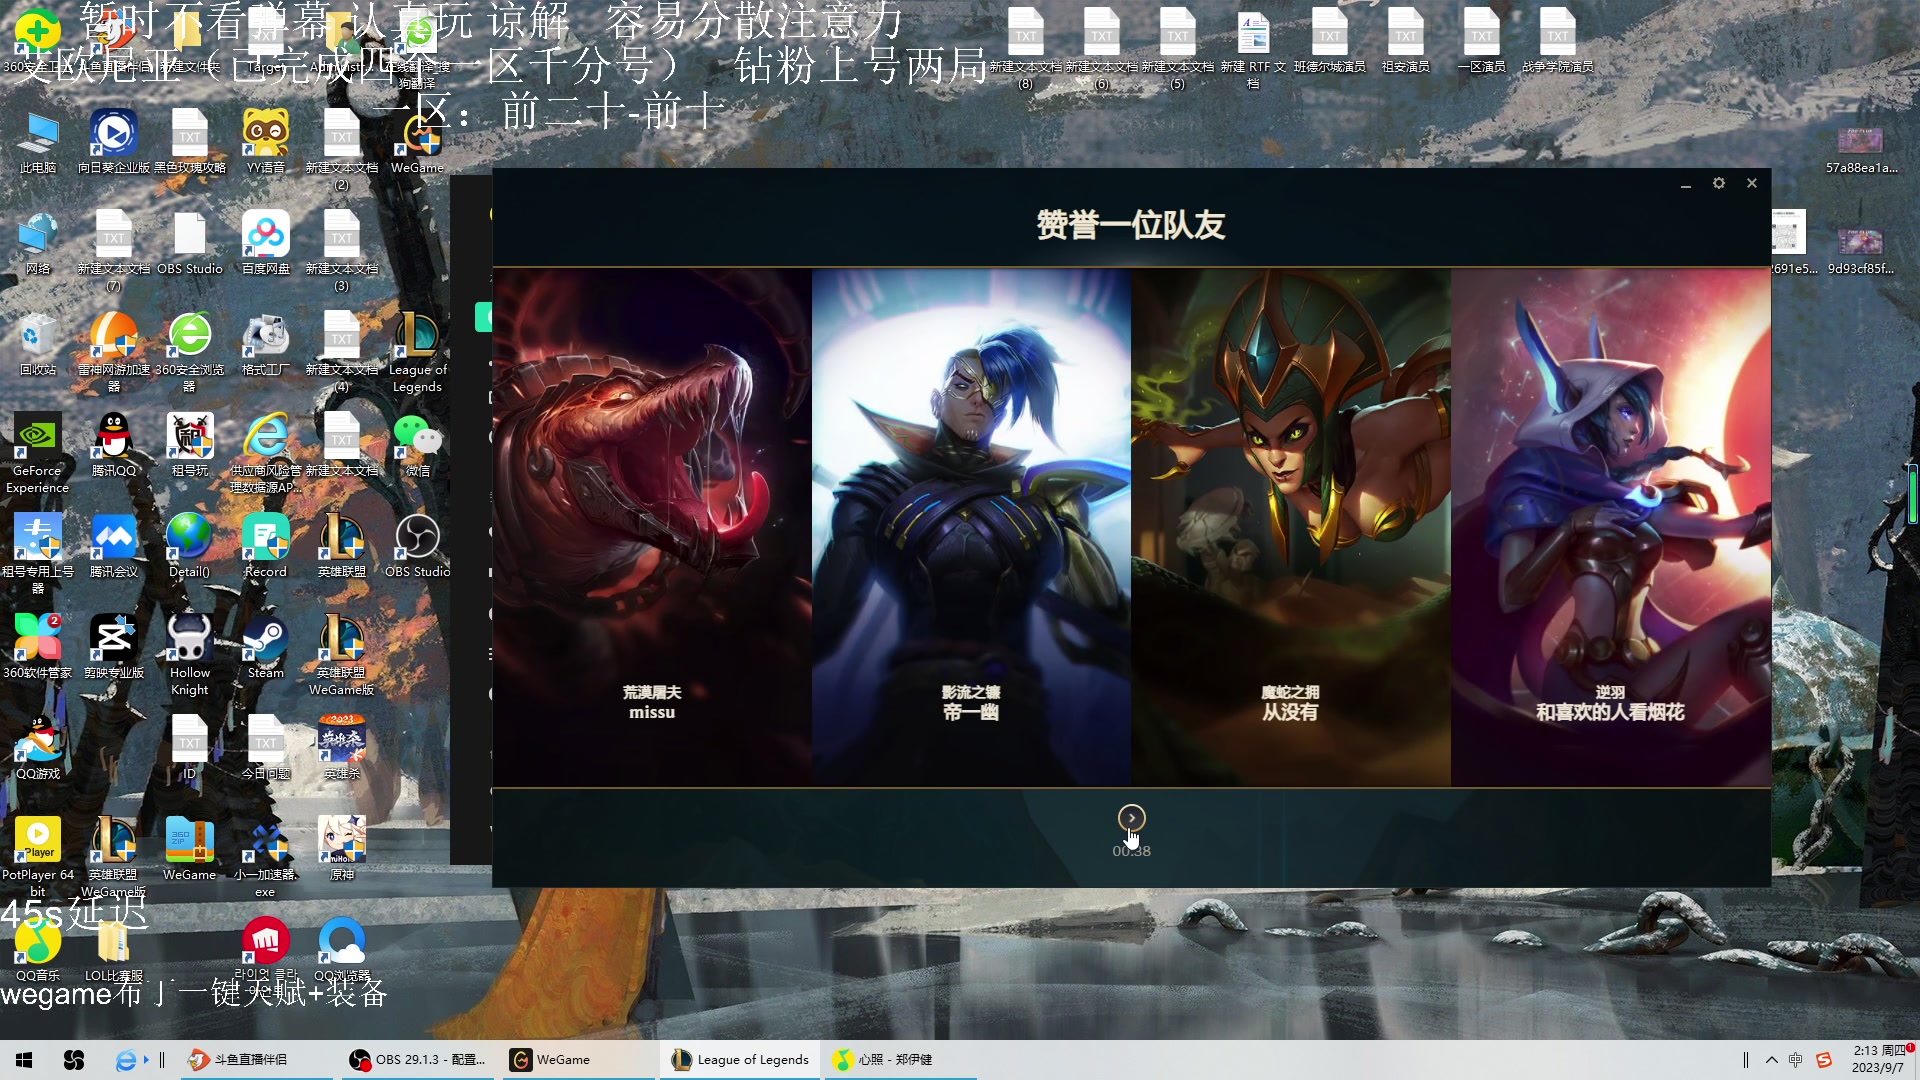Open the YY语音 desktop icon

coord(266,142)
